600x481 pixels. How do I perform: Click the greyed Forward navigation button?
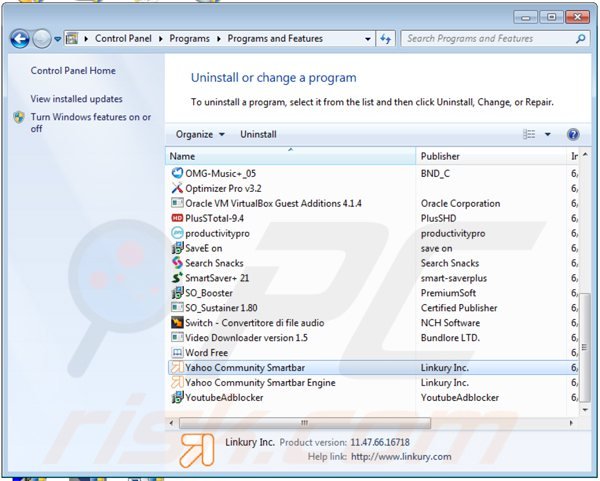pyautogui.click(x=42, y=39)
